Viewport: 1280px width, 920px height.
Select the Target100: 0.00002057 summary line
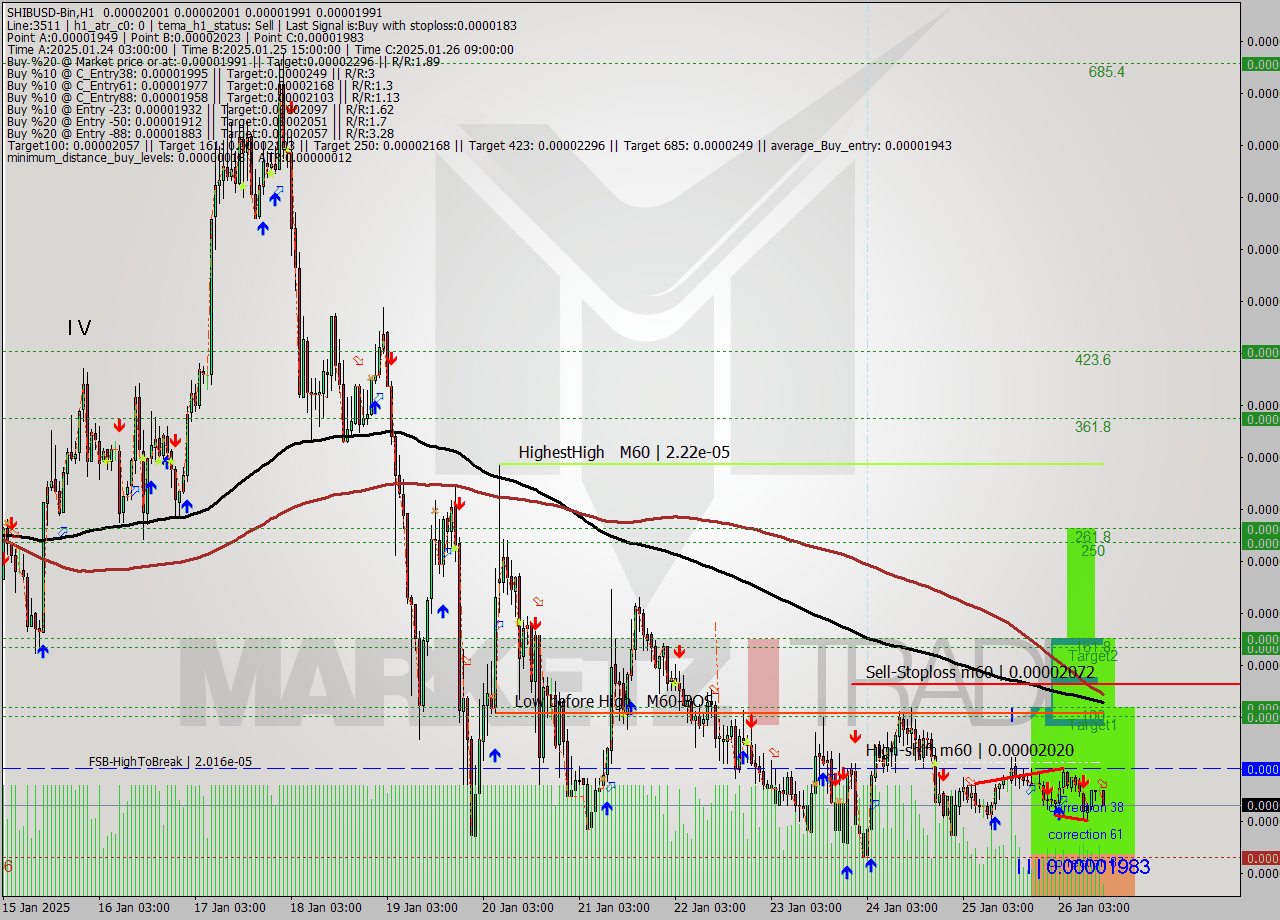pyautogui.click(x=478, y=145)
